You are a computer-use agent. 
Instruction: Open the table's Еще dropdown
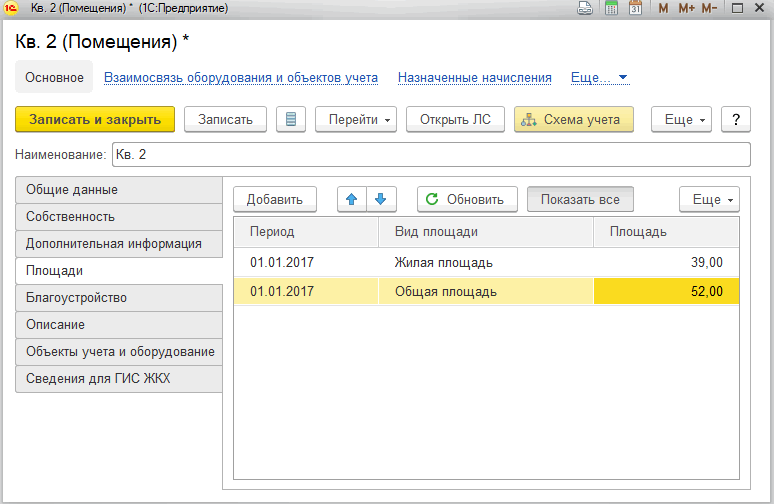coord(709,199)
